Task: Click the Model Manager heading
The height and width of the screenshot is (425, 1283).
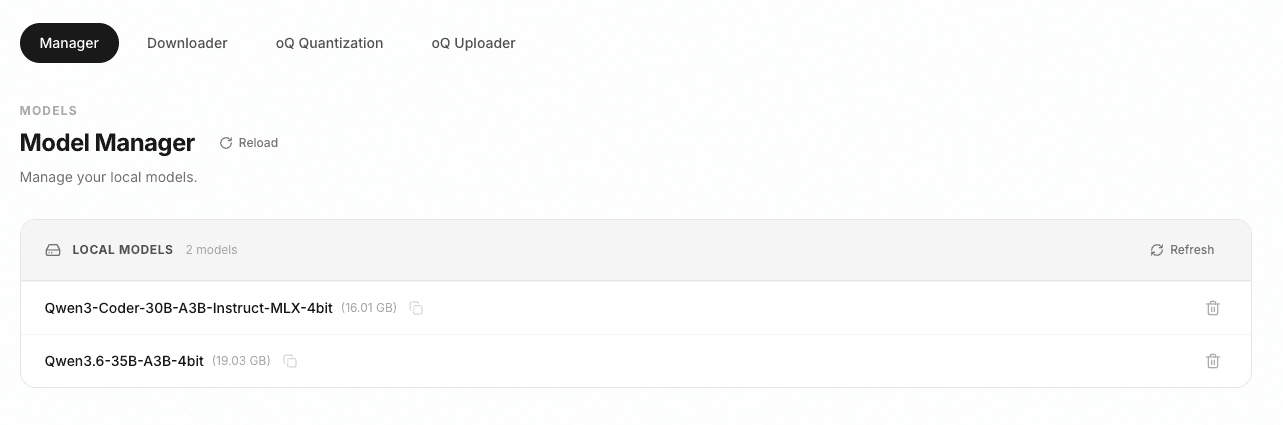Action: [x=107, y=143]
